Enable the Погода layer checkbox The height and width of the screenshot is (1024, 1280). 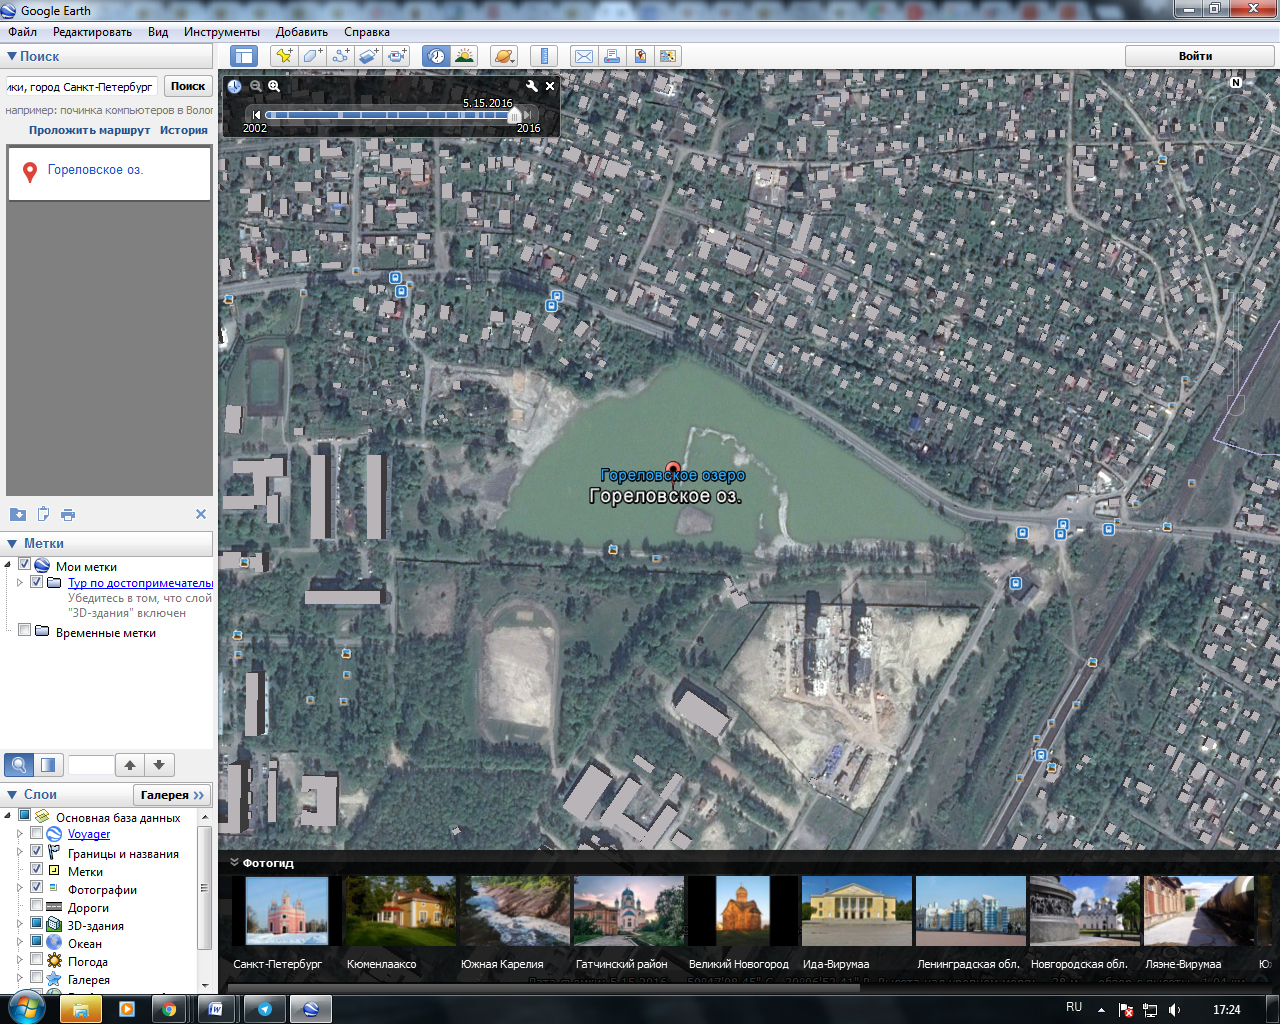coord(37,959)
